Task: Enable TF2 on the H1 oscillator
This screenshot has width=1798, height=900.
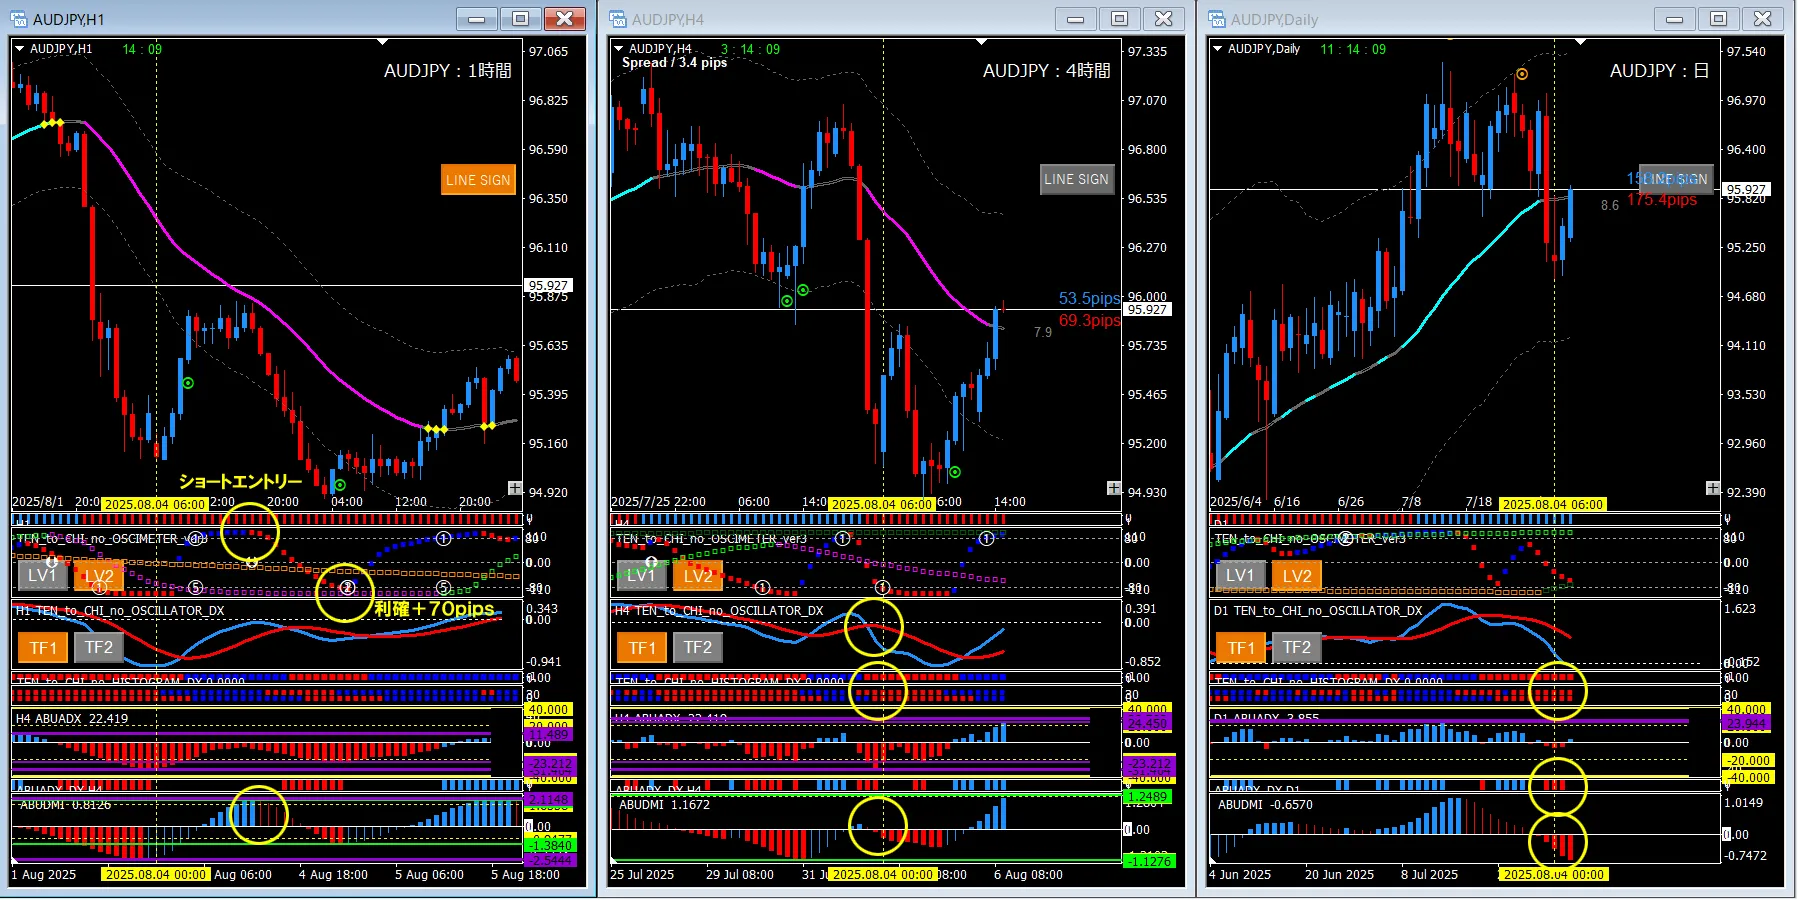Action: coord(99,647)
